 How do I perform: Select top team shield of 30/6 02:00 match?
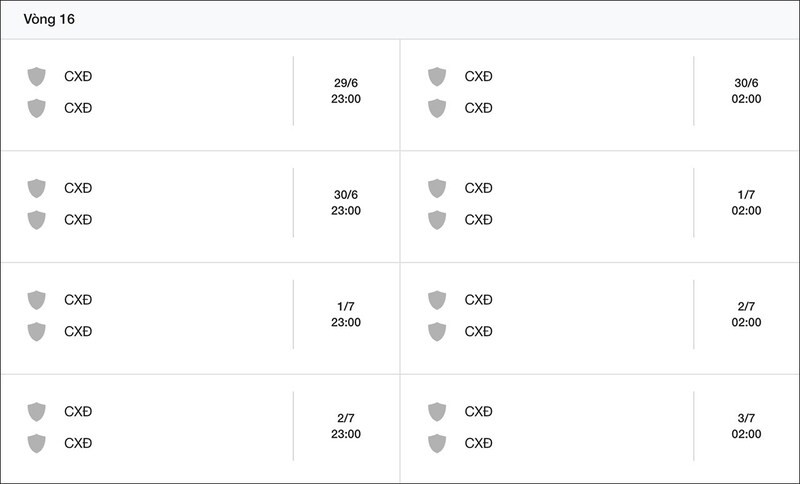(437, 77)
